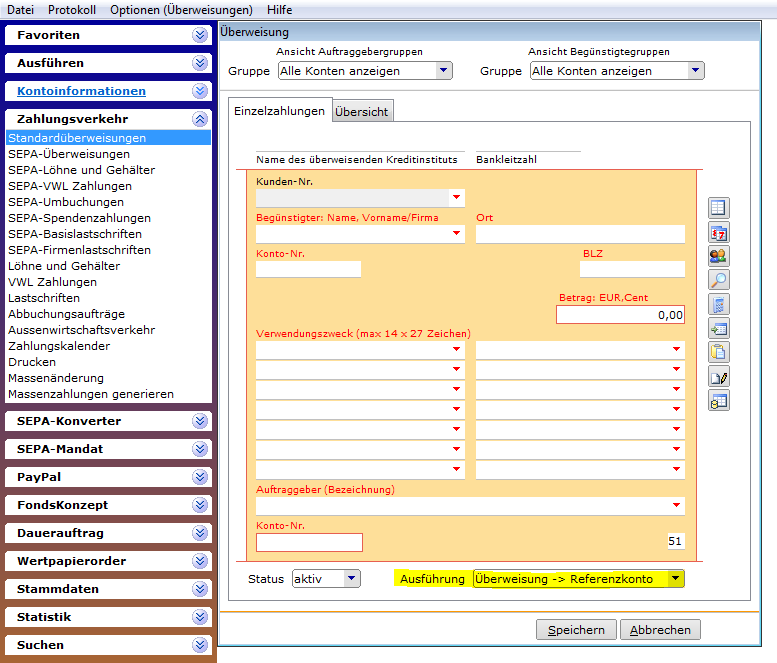The image size is (777, 663).
Task: Expand the Suchen panel chevron
Action: pyautogui.click(x=200, y=645)
